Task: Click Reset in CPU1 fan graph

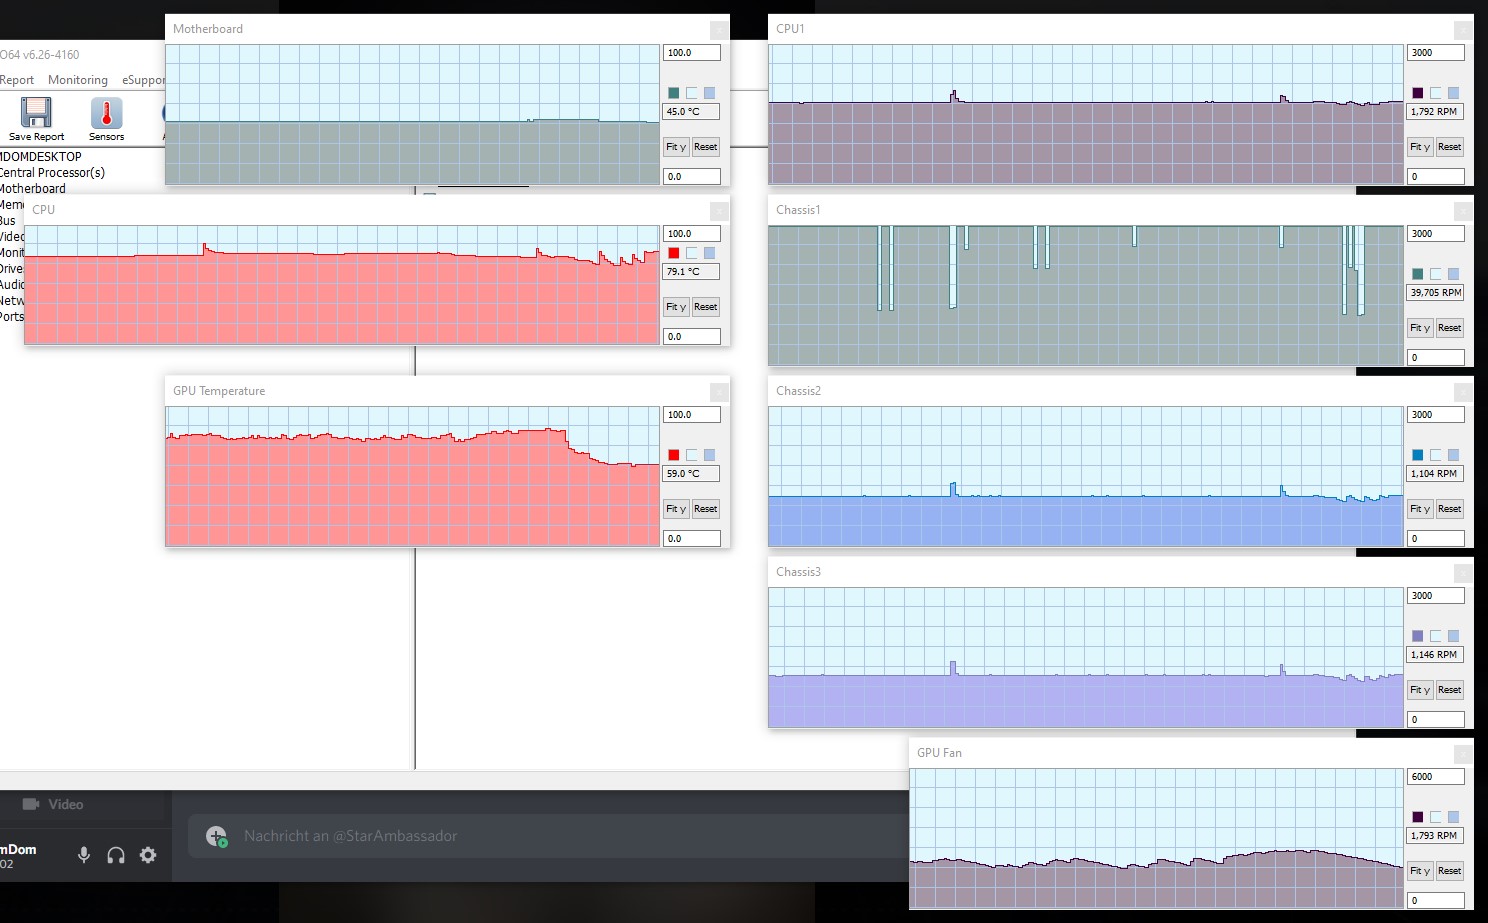Action: coord(1449,147)
